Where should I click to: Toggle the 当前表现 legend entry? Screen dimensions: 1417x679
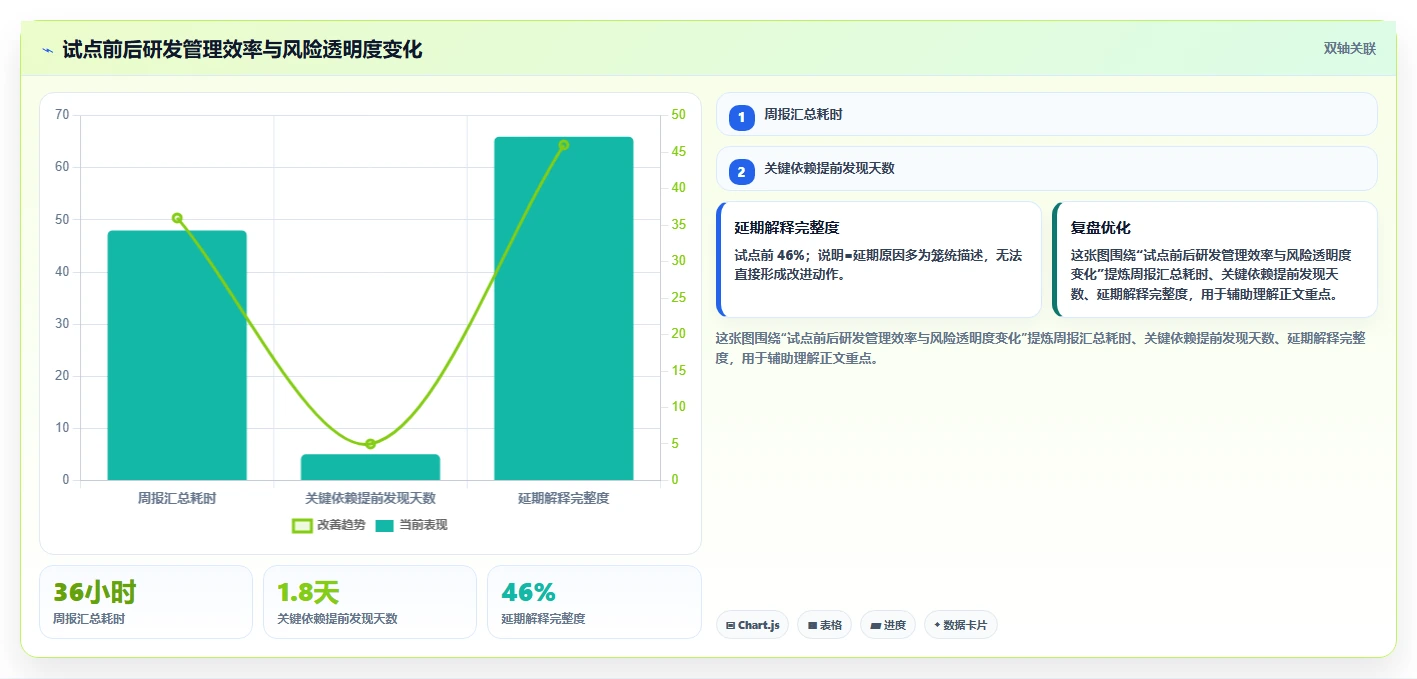(411, 525)
